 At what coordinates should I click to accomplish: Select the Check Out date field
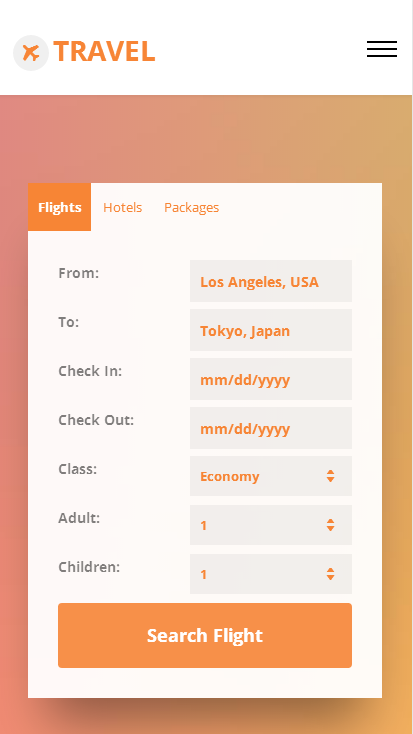(271, 428)
